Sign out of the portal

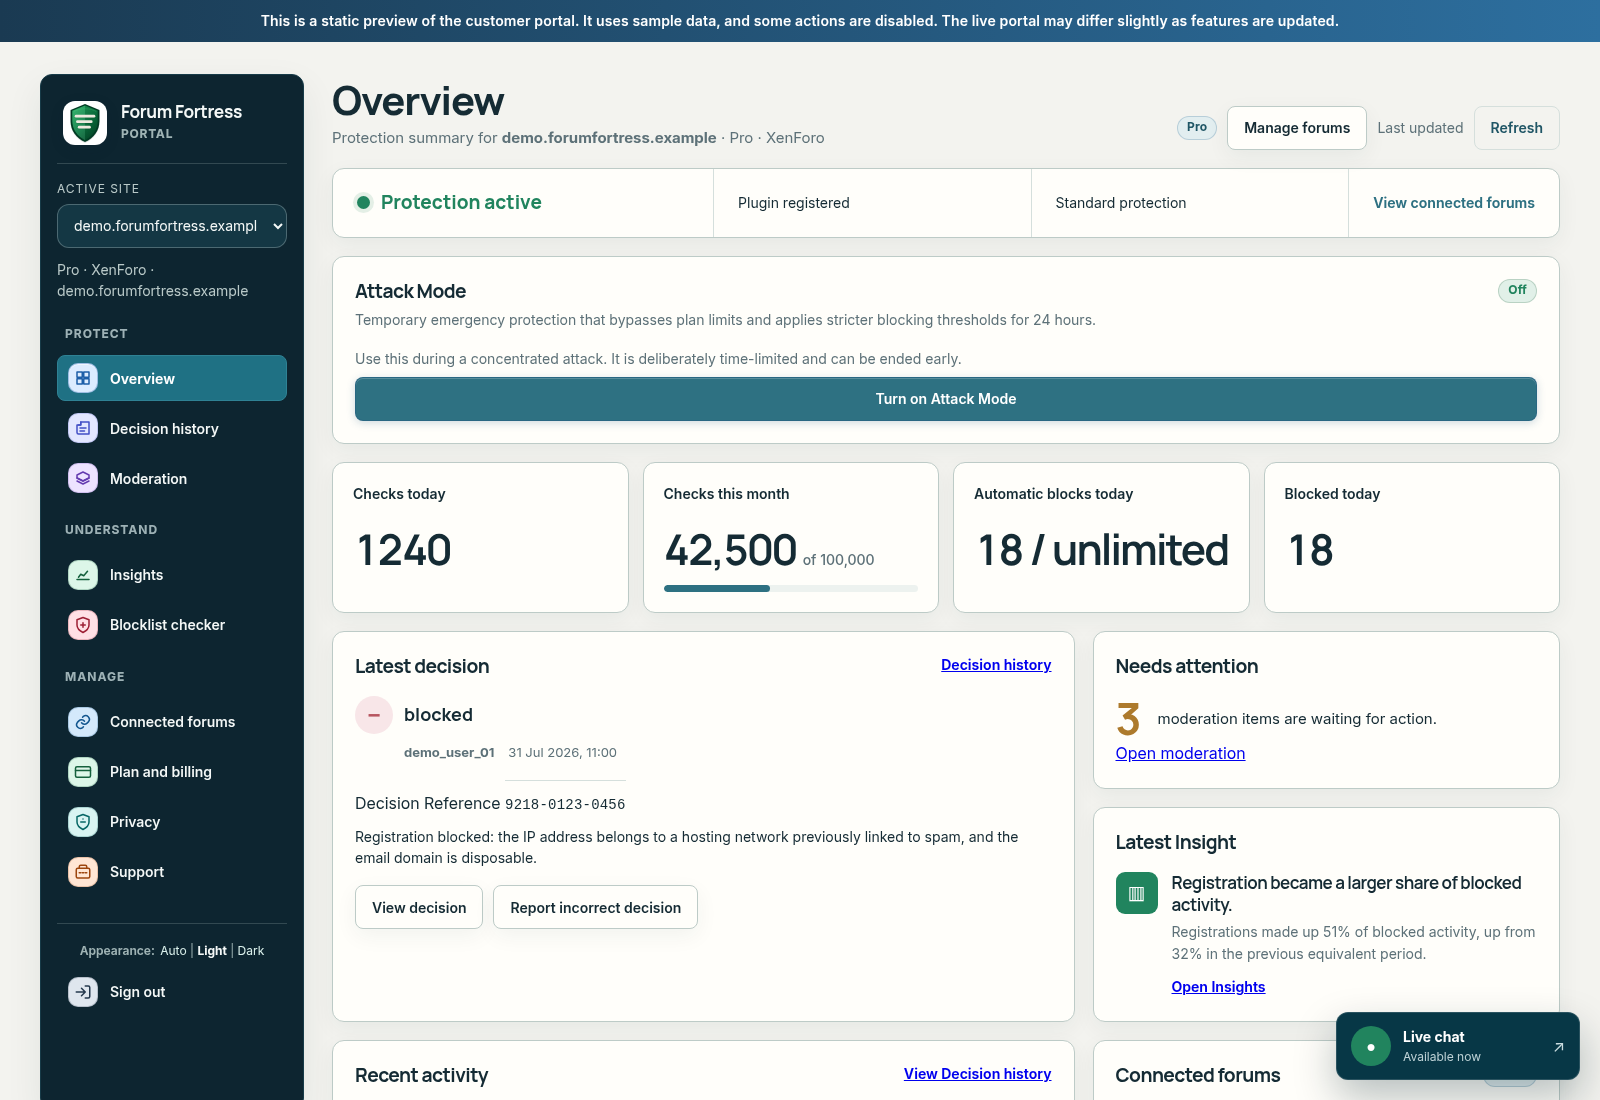click(x=172, y=992)
